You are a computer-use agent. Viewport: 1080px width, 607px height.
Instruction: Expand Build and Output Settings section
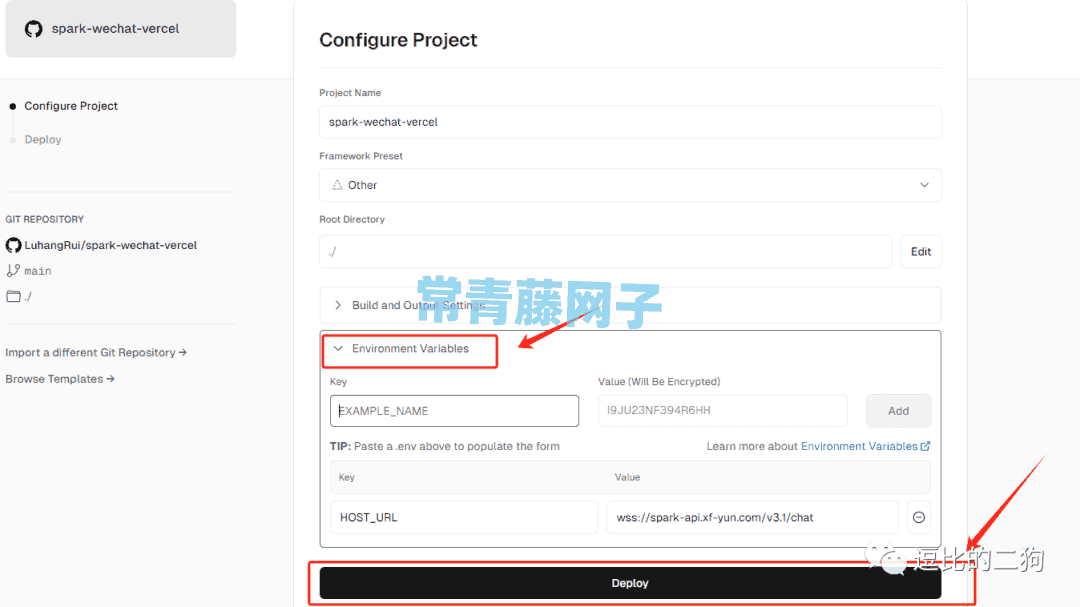[630, 305]
